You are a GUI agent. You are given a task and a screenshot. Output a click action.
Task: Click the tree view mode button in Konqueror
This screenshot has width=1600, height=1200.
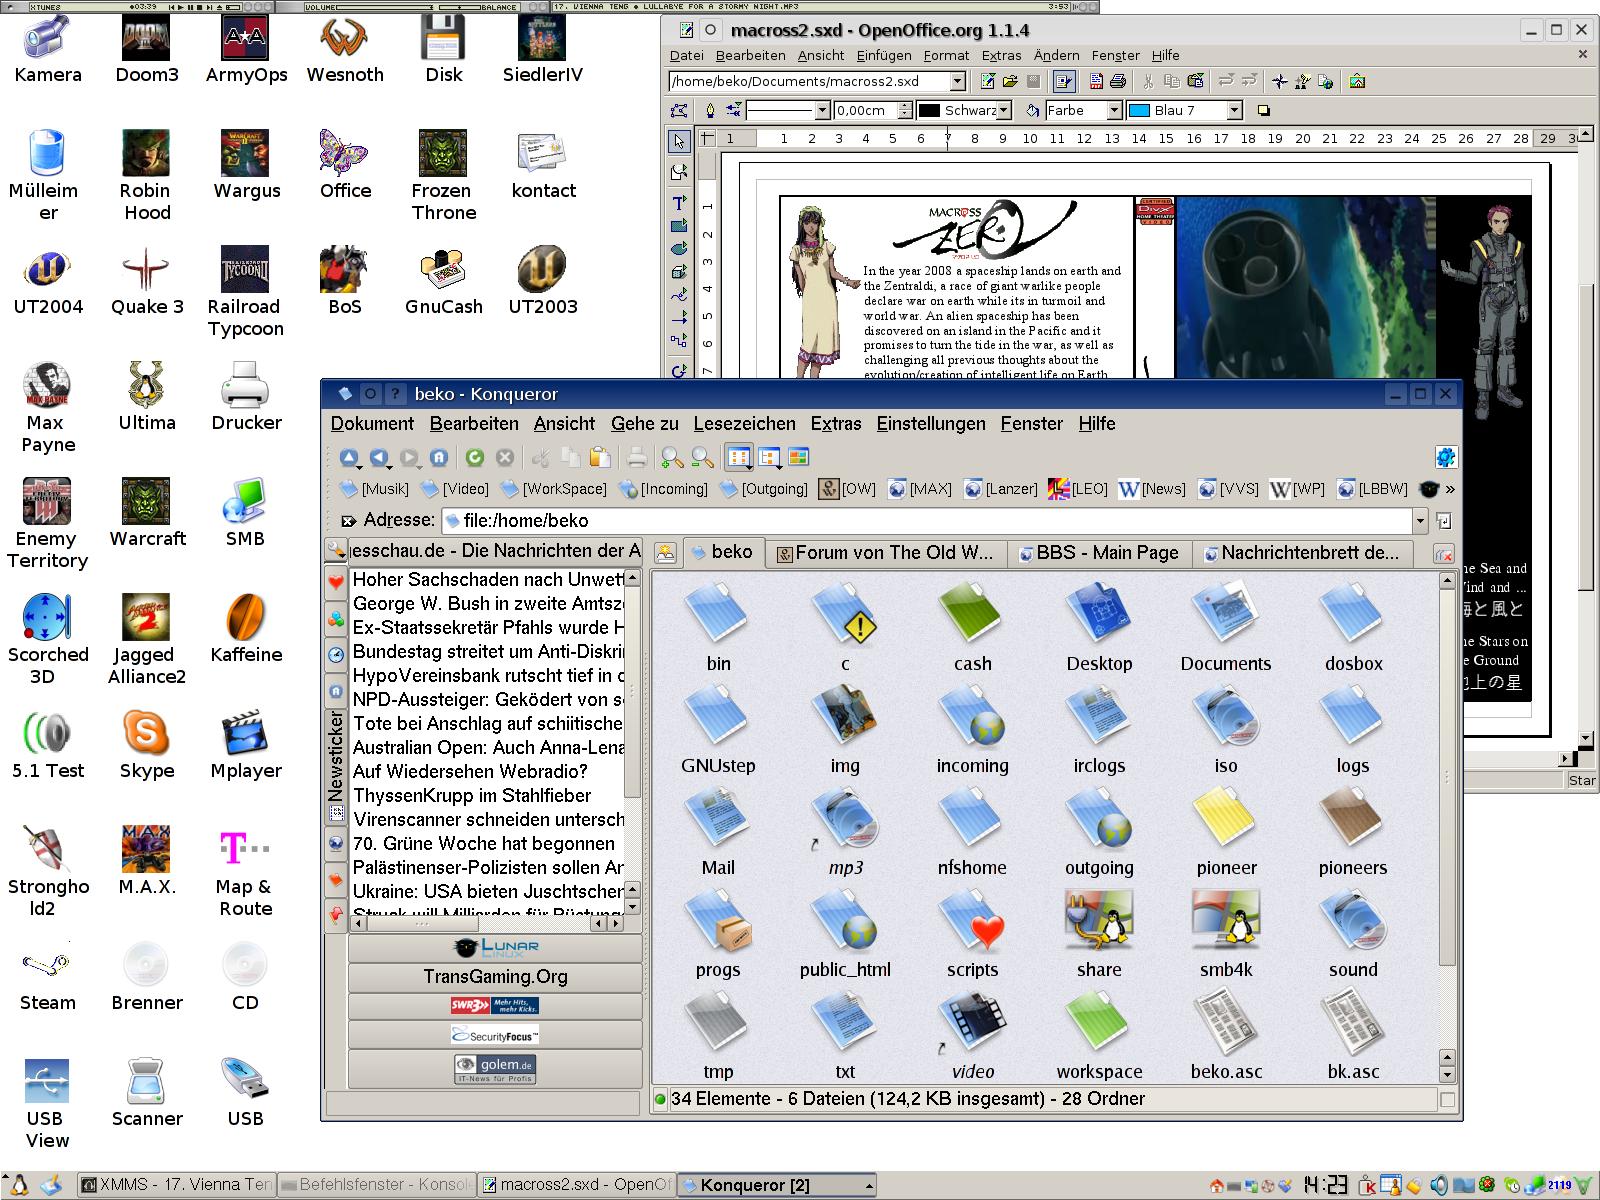tap(769, 458)
